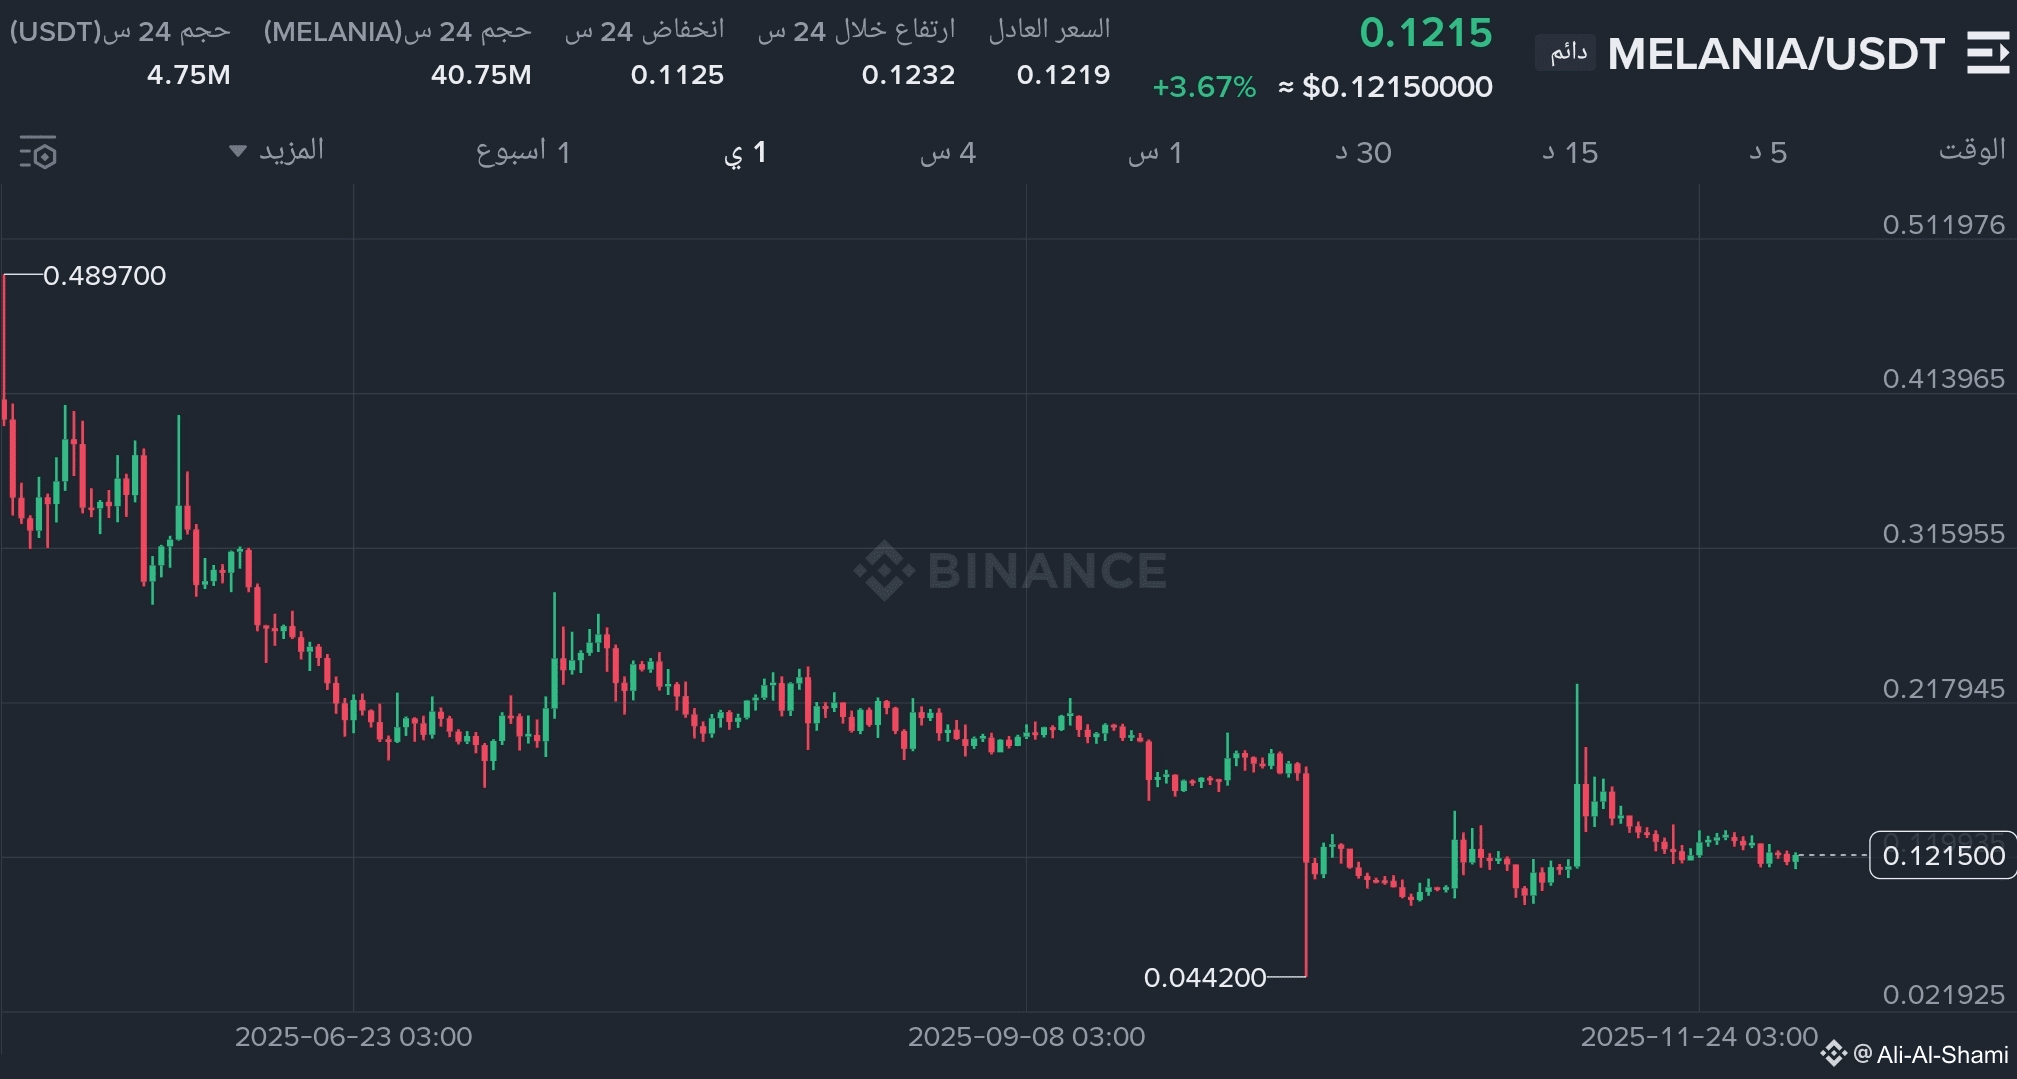The image size is (2017, 1079).
Task: Click the 0.121500 current price tag
Action: [1942, 856]
